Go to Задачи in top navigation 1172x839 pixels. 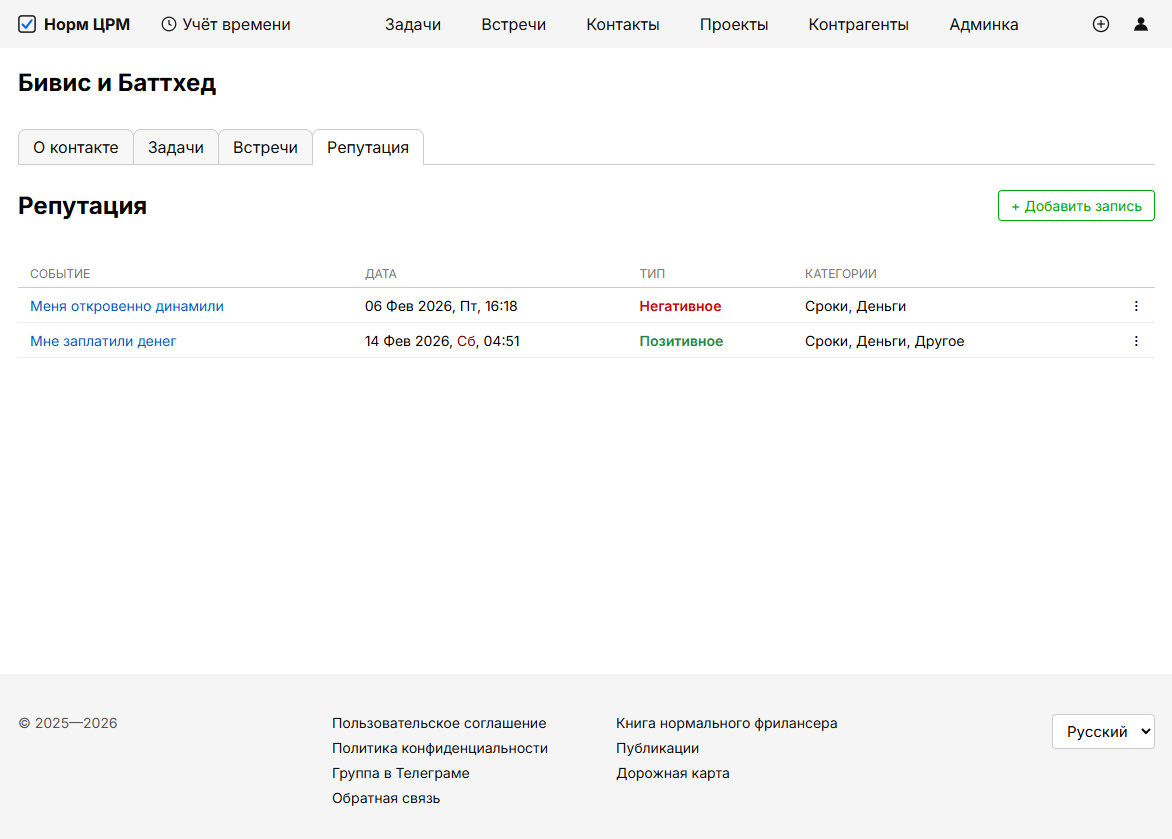coord(413,24)
